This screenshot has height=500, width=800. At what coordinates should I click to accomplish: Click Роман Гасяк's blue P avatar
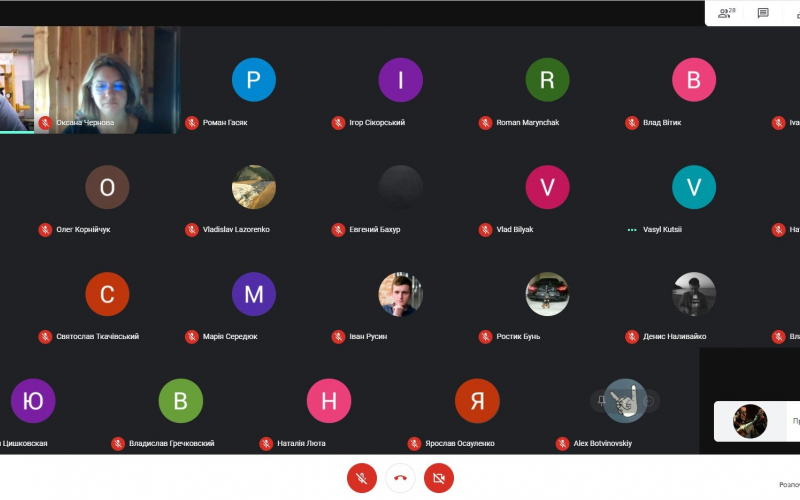254,80
